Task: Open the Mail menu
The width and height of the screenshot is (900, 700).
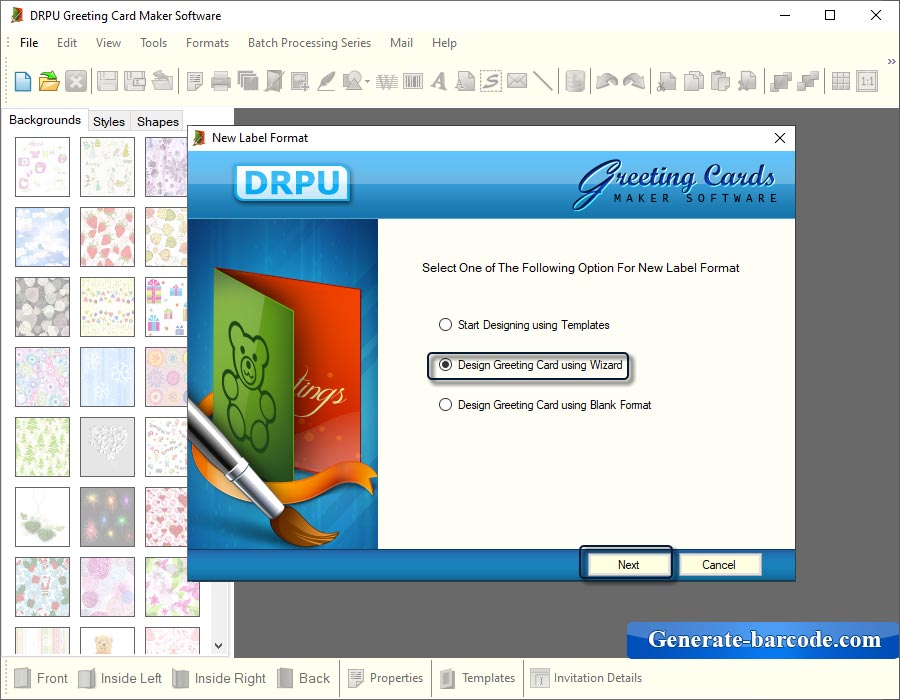Action: point(401,43)
